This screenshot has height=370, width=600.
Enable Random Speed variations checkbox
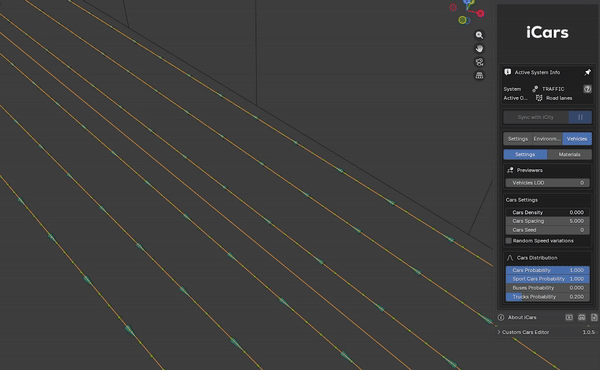point(509,241)
